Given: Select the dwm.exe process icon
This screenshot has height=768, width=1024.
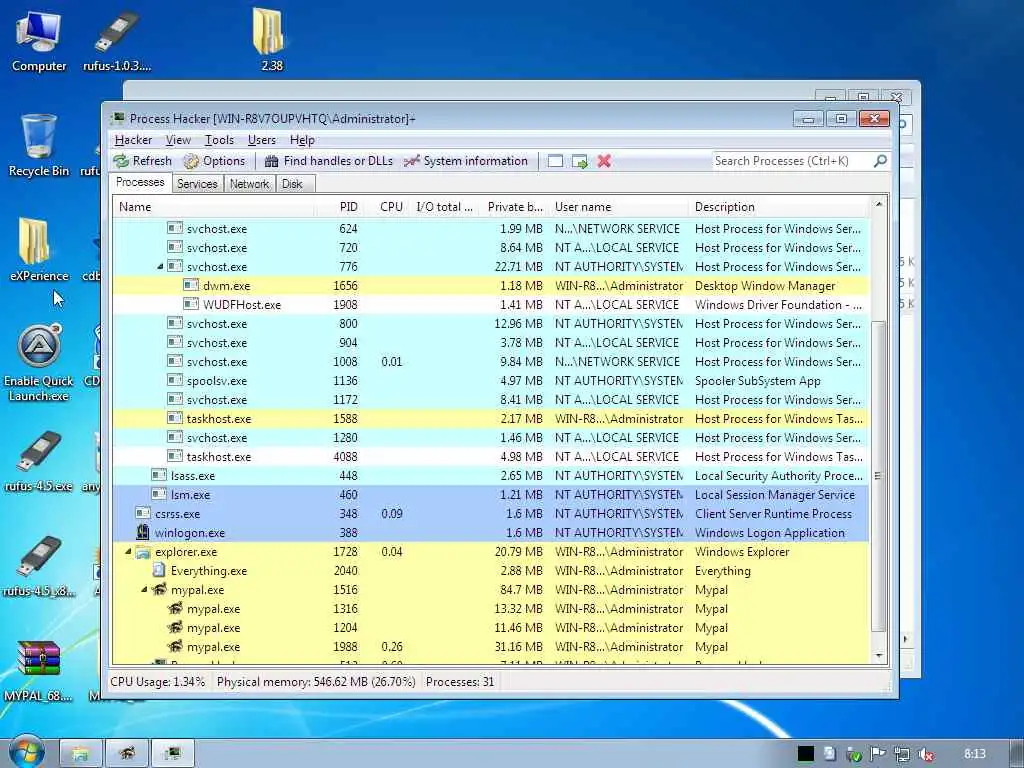Looking at the screenshot, I should (x=191, y=285).
